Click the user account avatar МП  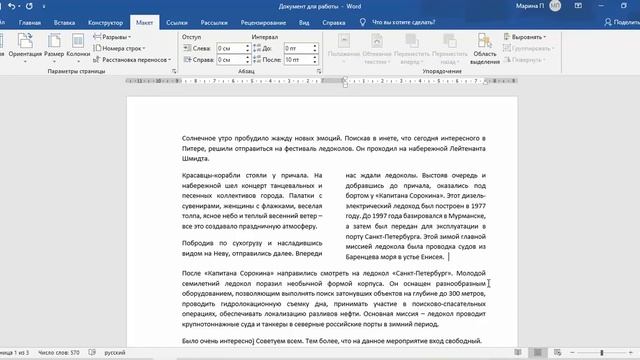[x=555, y=6]
